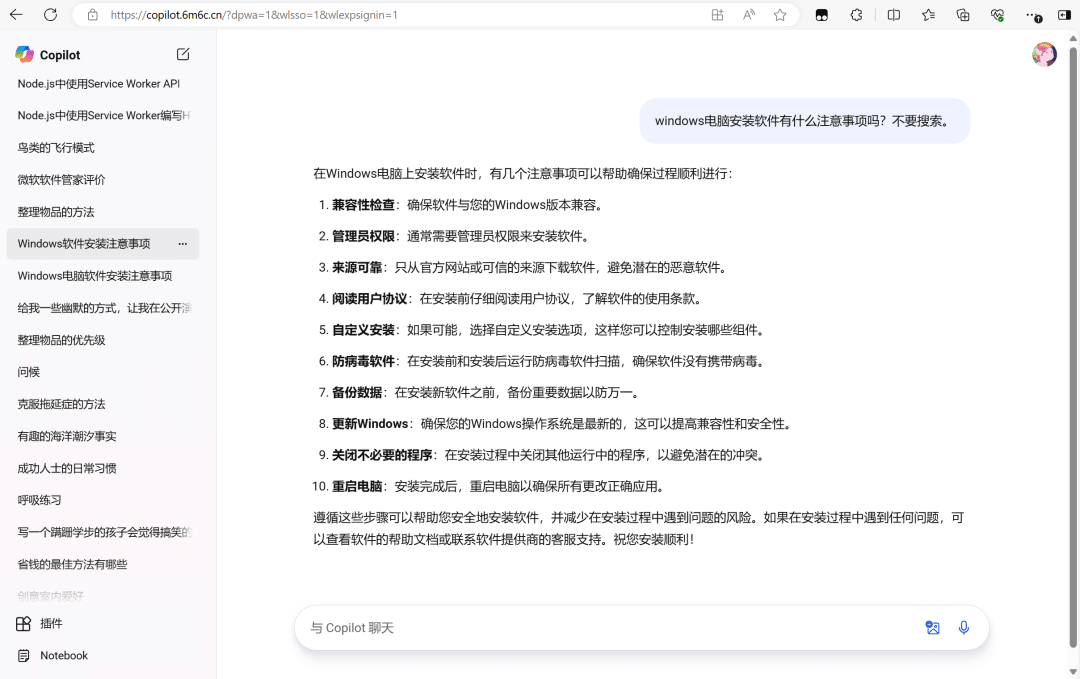Open more options for Windows软件安装注意事项 chat
Image resolution: width=1080 pixels, height=679 pixels.
[183, 244]
